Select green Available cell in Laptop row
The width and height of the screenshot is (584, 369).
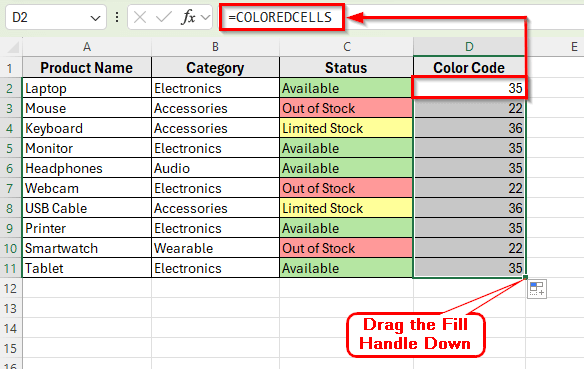tap(346, 88)
